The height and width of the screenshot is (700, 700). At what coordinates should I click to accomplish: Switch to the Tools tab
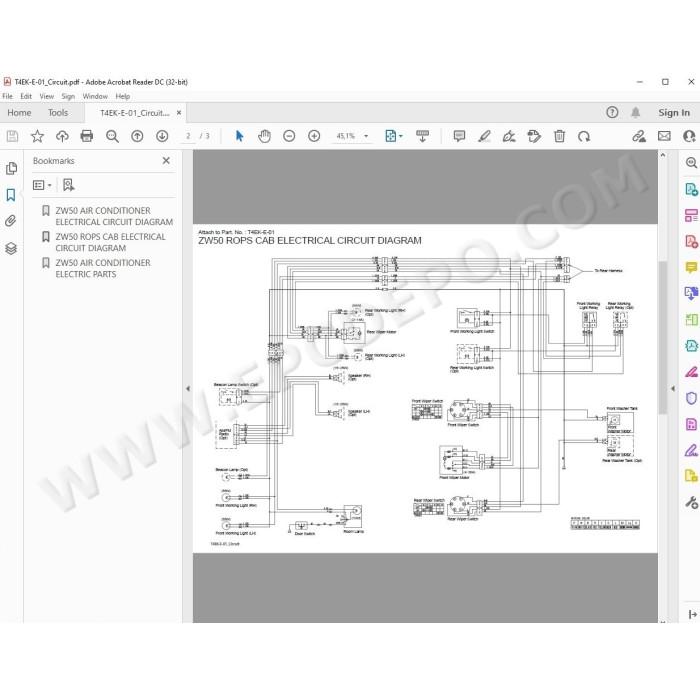click(x=58, y=113)
